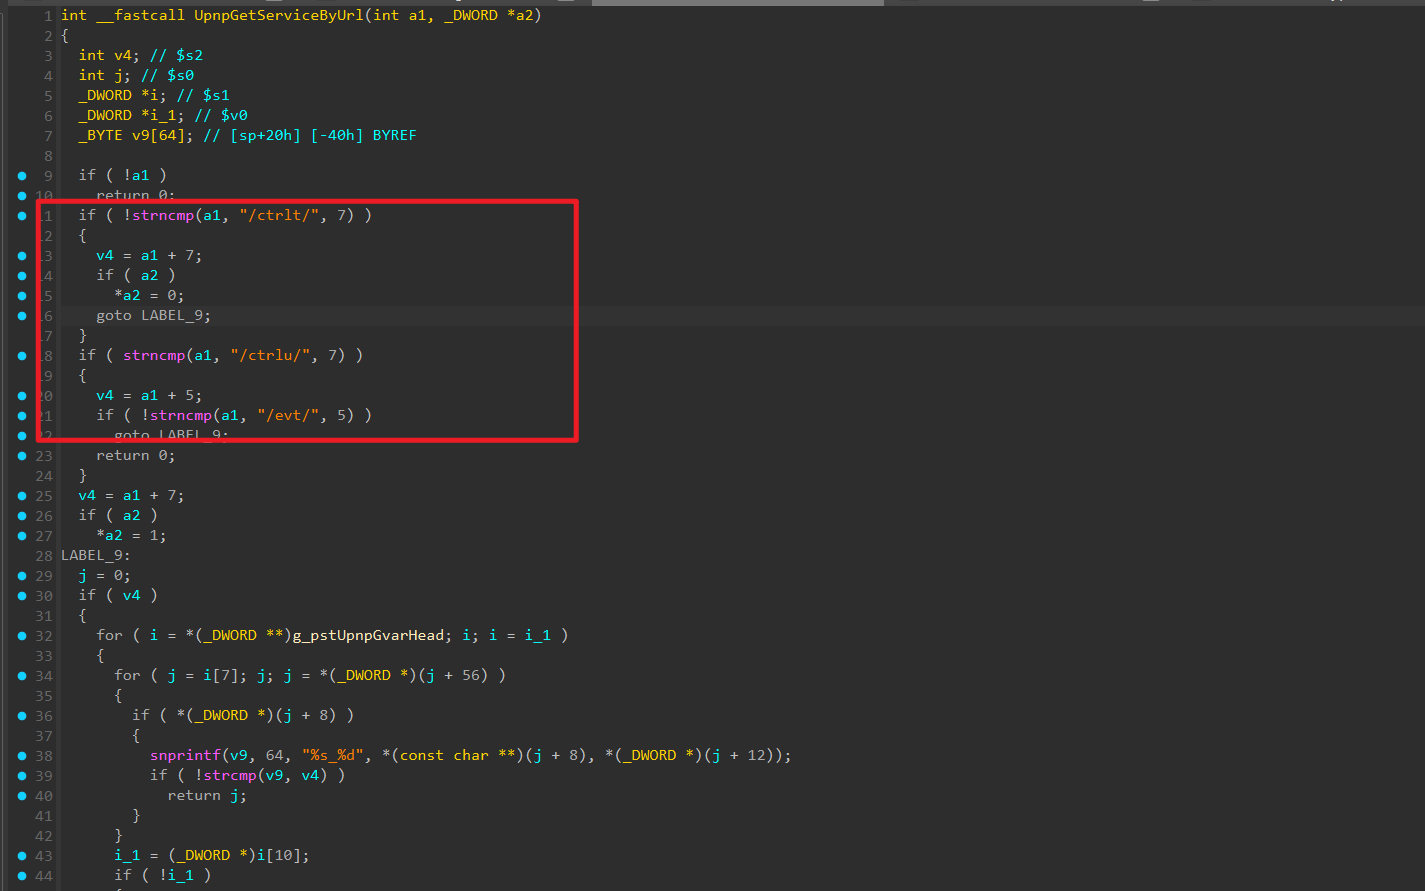Set breakpoint at line 25 marker dot
The image size is (1425, 891).
click(x=22, y=496)
